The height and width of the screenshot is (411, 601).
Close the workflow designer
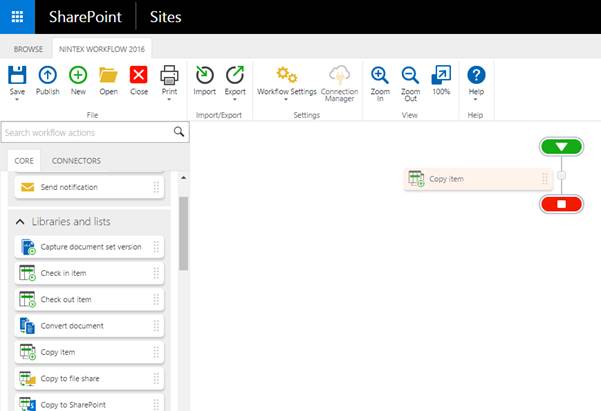click(x=139, y=81)
